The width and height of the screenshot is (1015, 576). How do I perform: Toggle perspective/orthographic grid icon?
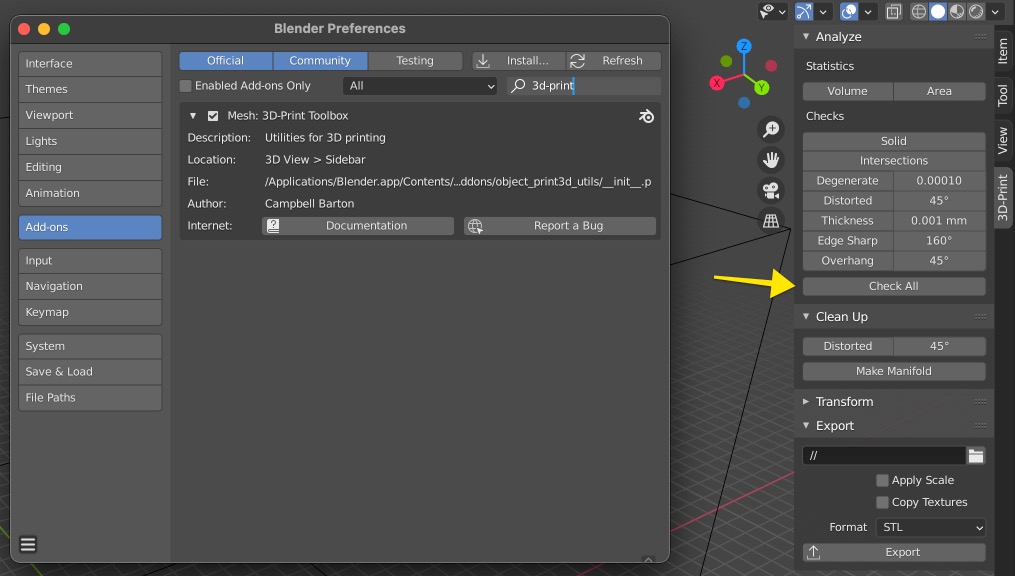click(x=771, y=221)
